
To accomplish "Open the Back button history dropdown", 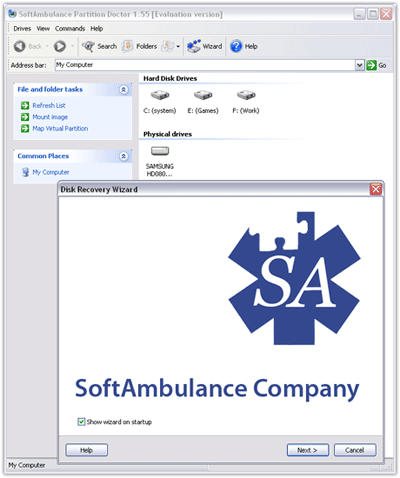I will click(x=47, y=46).
